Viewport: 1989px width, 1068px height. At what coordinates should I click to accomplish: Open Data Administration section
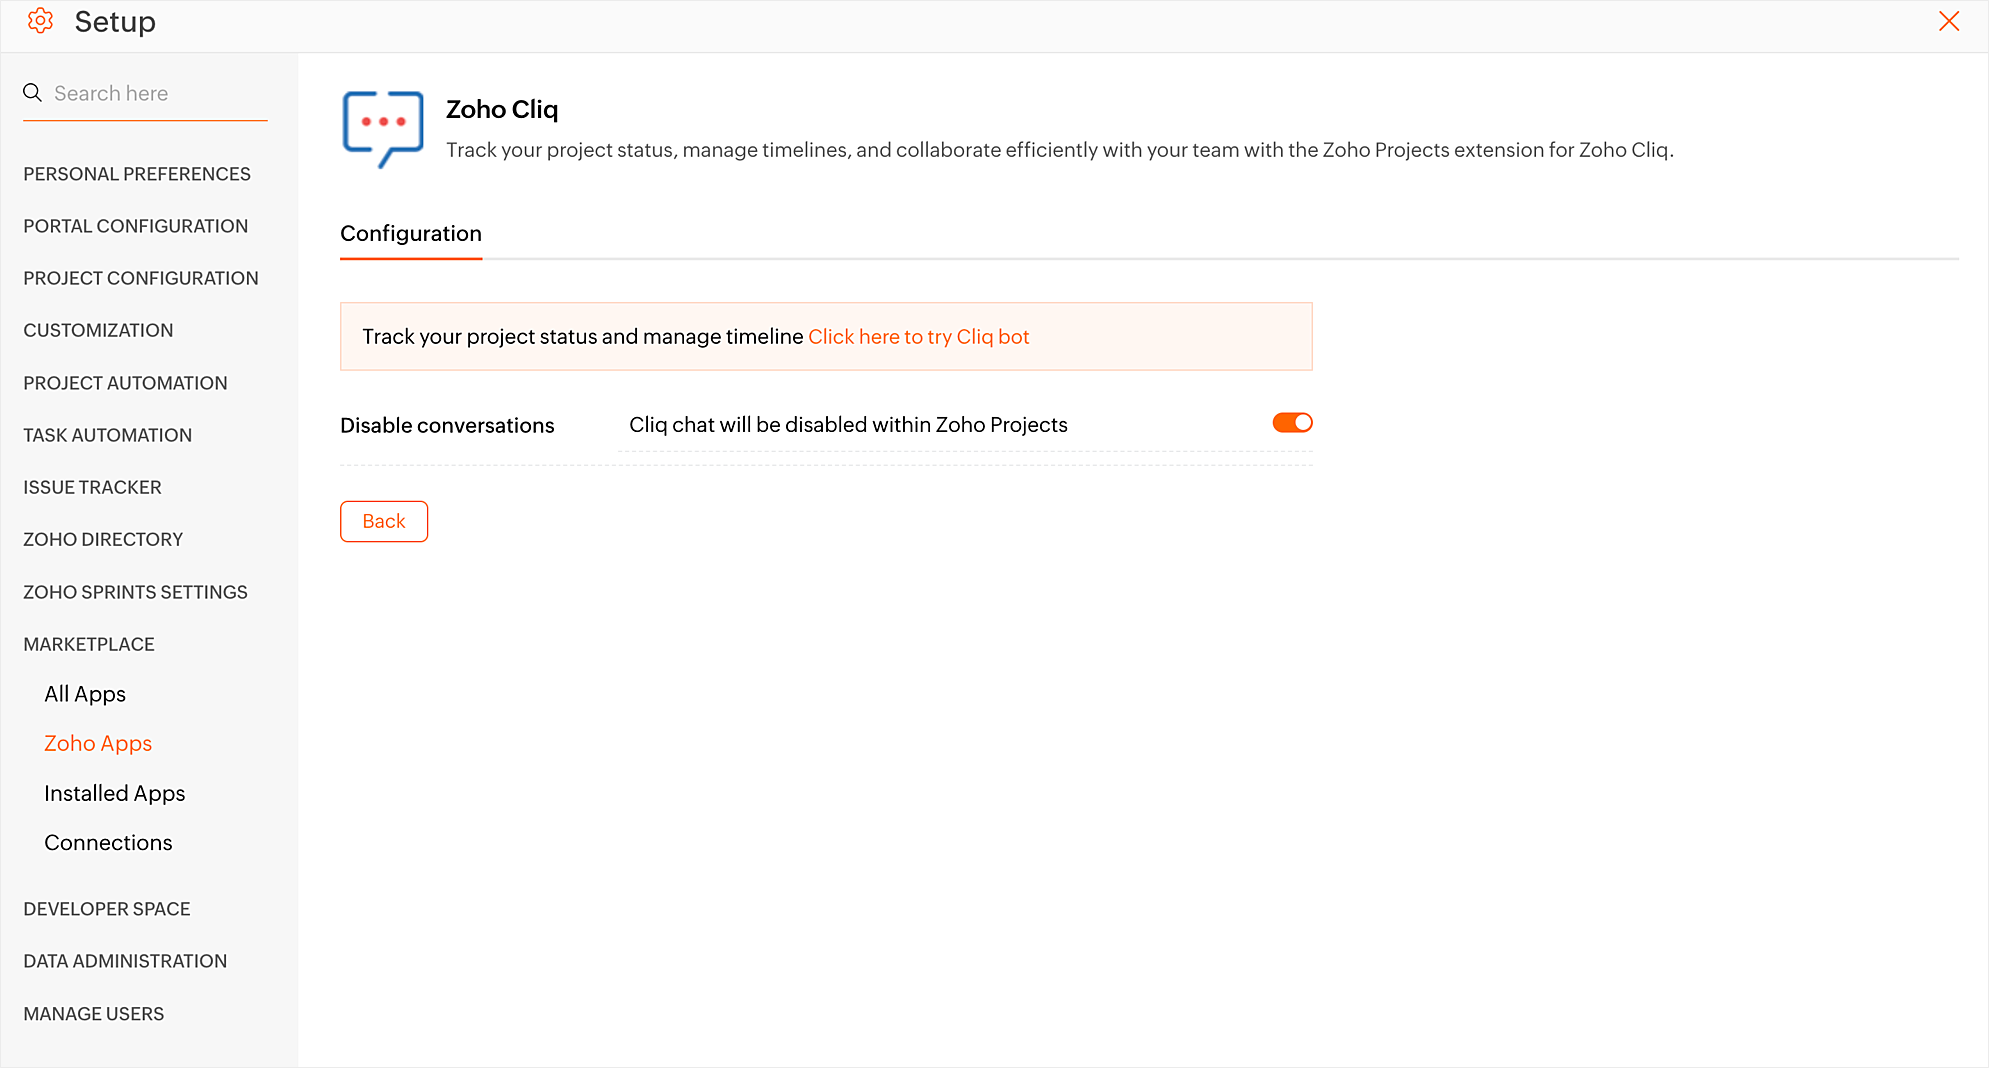coord(125,961)
